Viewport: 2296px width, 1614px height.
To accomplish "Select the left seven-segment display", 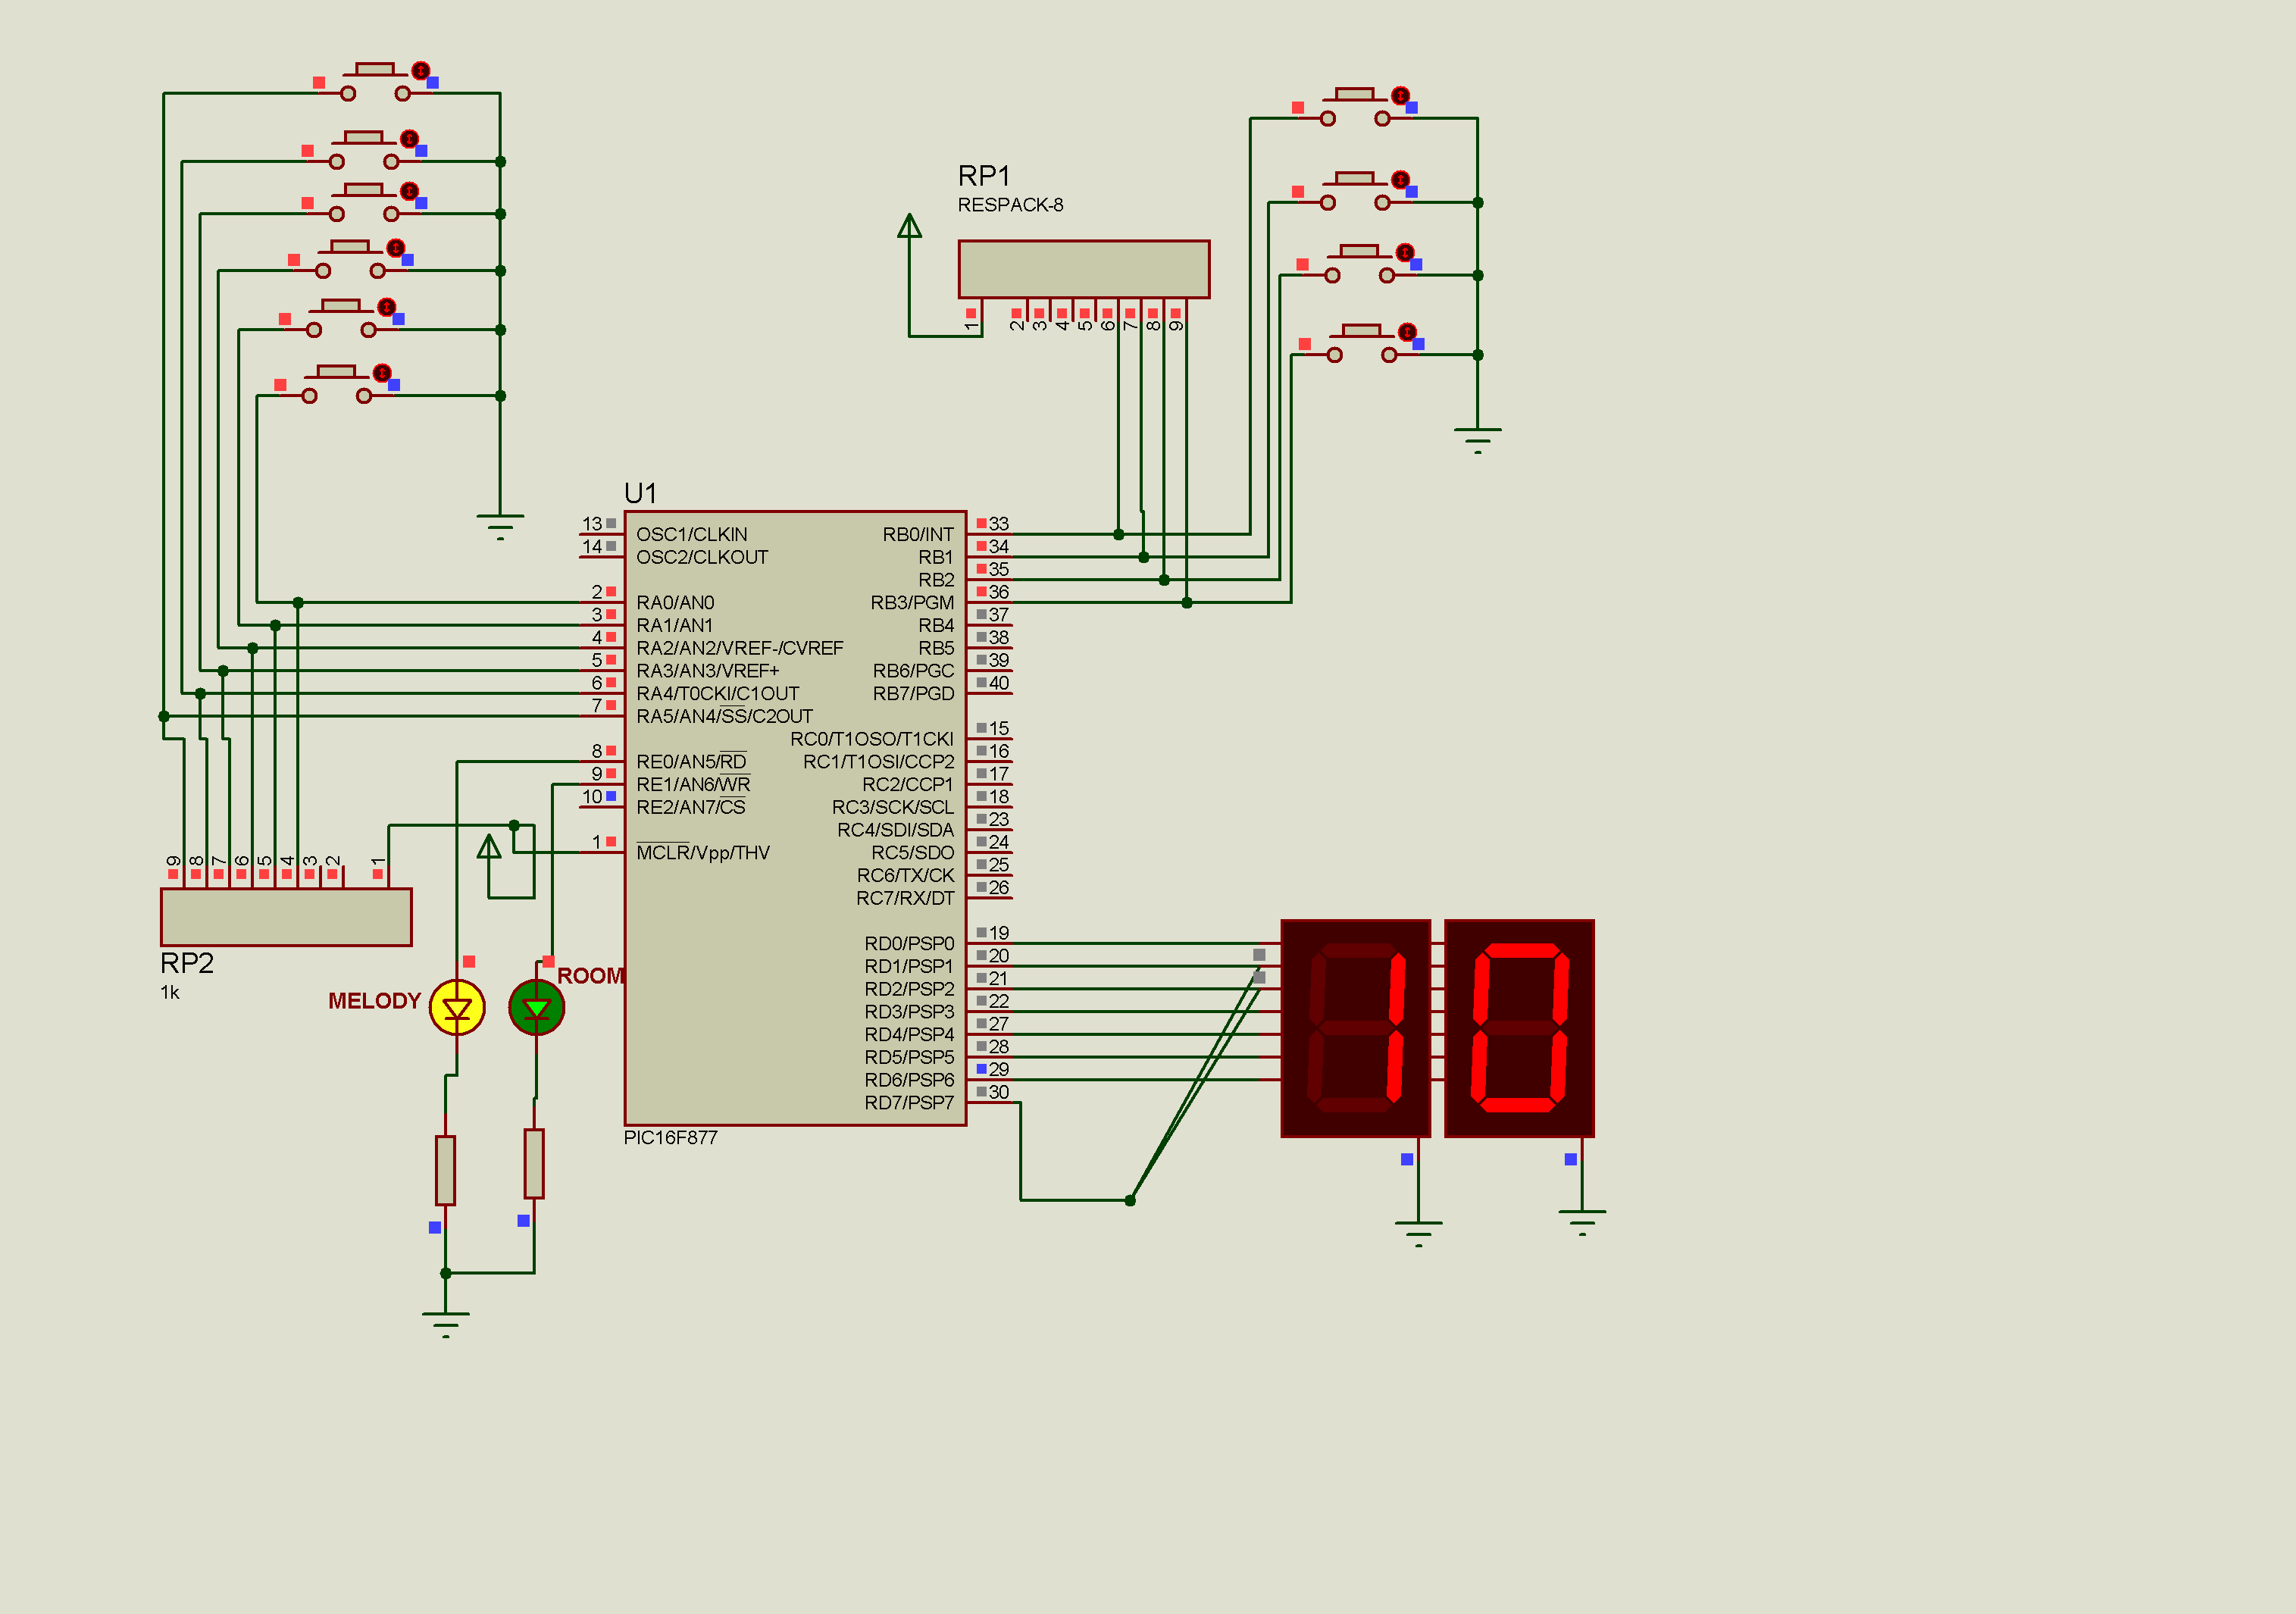I will [1355, 1028].
